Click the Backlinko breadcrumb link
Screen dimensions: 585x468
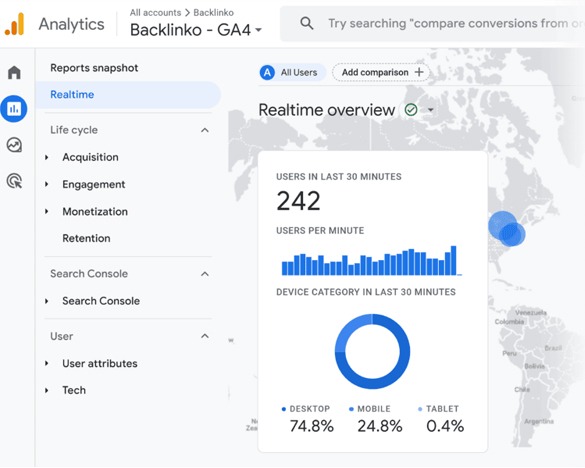(213, 13)
